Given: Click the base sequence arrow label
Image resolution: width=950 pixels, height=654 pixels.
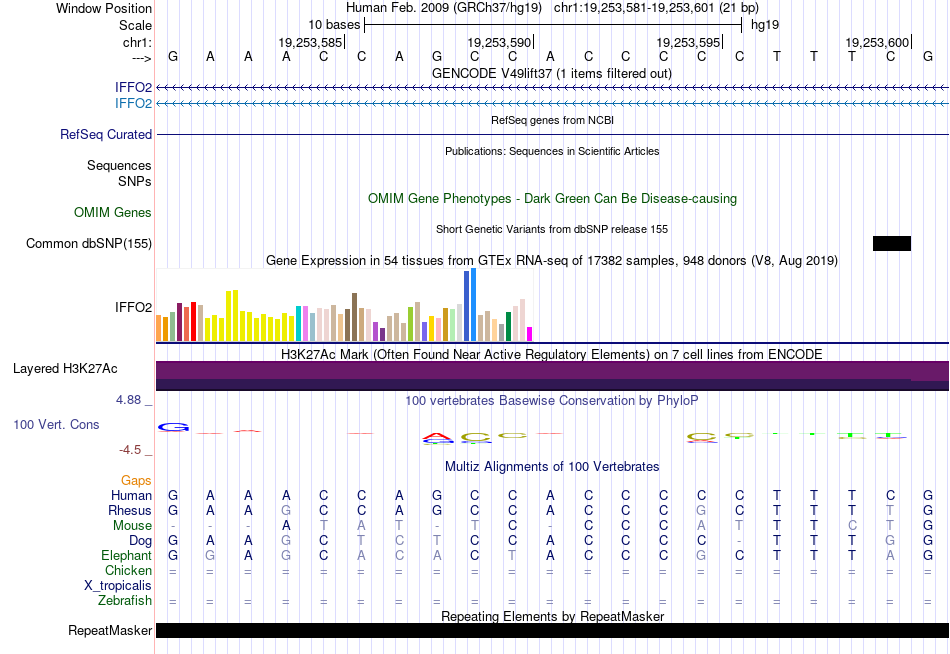Looking at the screenshot, I should 141,58.
